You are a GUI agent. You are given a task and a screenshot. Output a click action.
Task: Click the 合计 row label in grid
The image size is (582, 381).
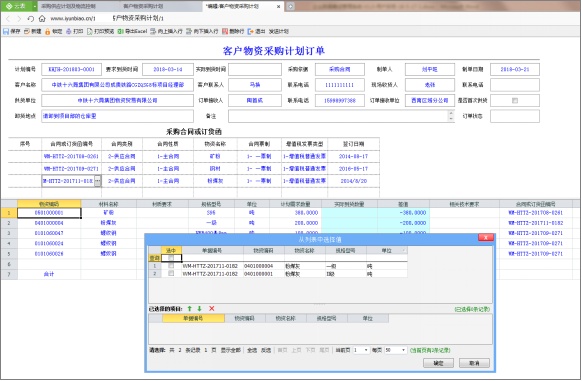pyautogui.click(x=49, y=274)
